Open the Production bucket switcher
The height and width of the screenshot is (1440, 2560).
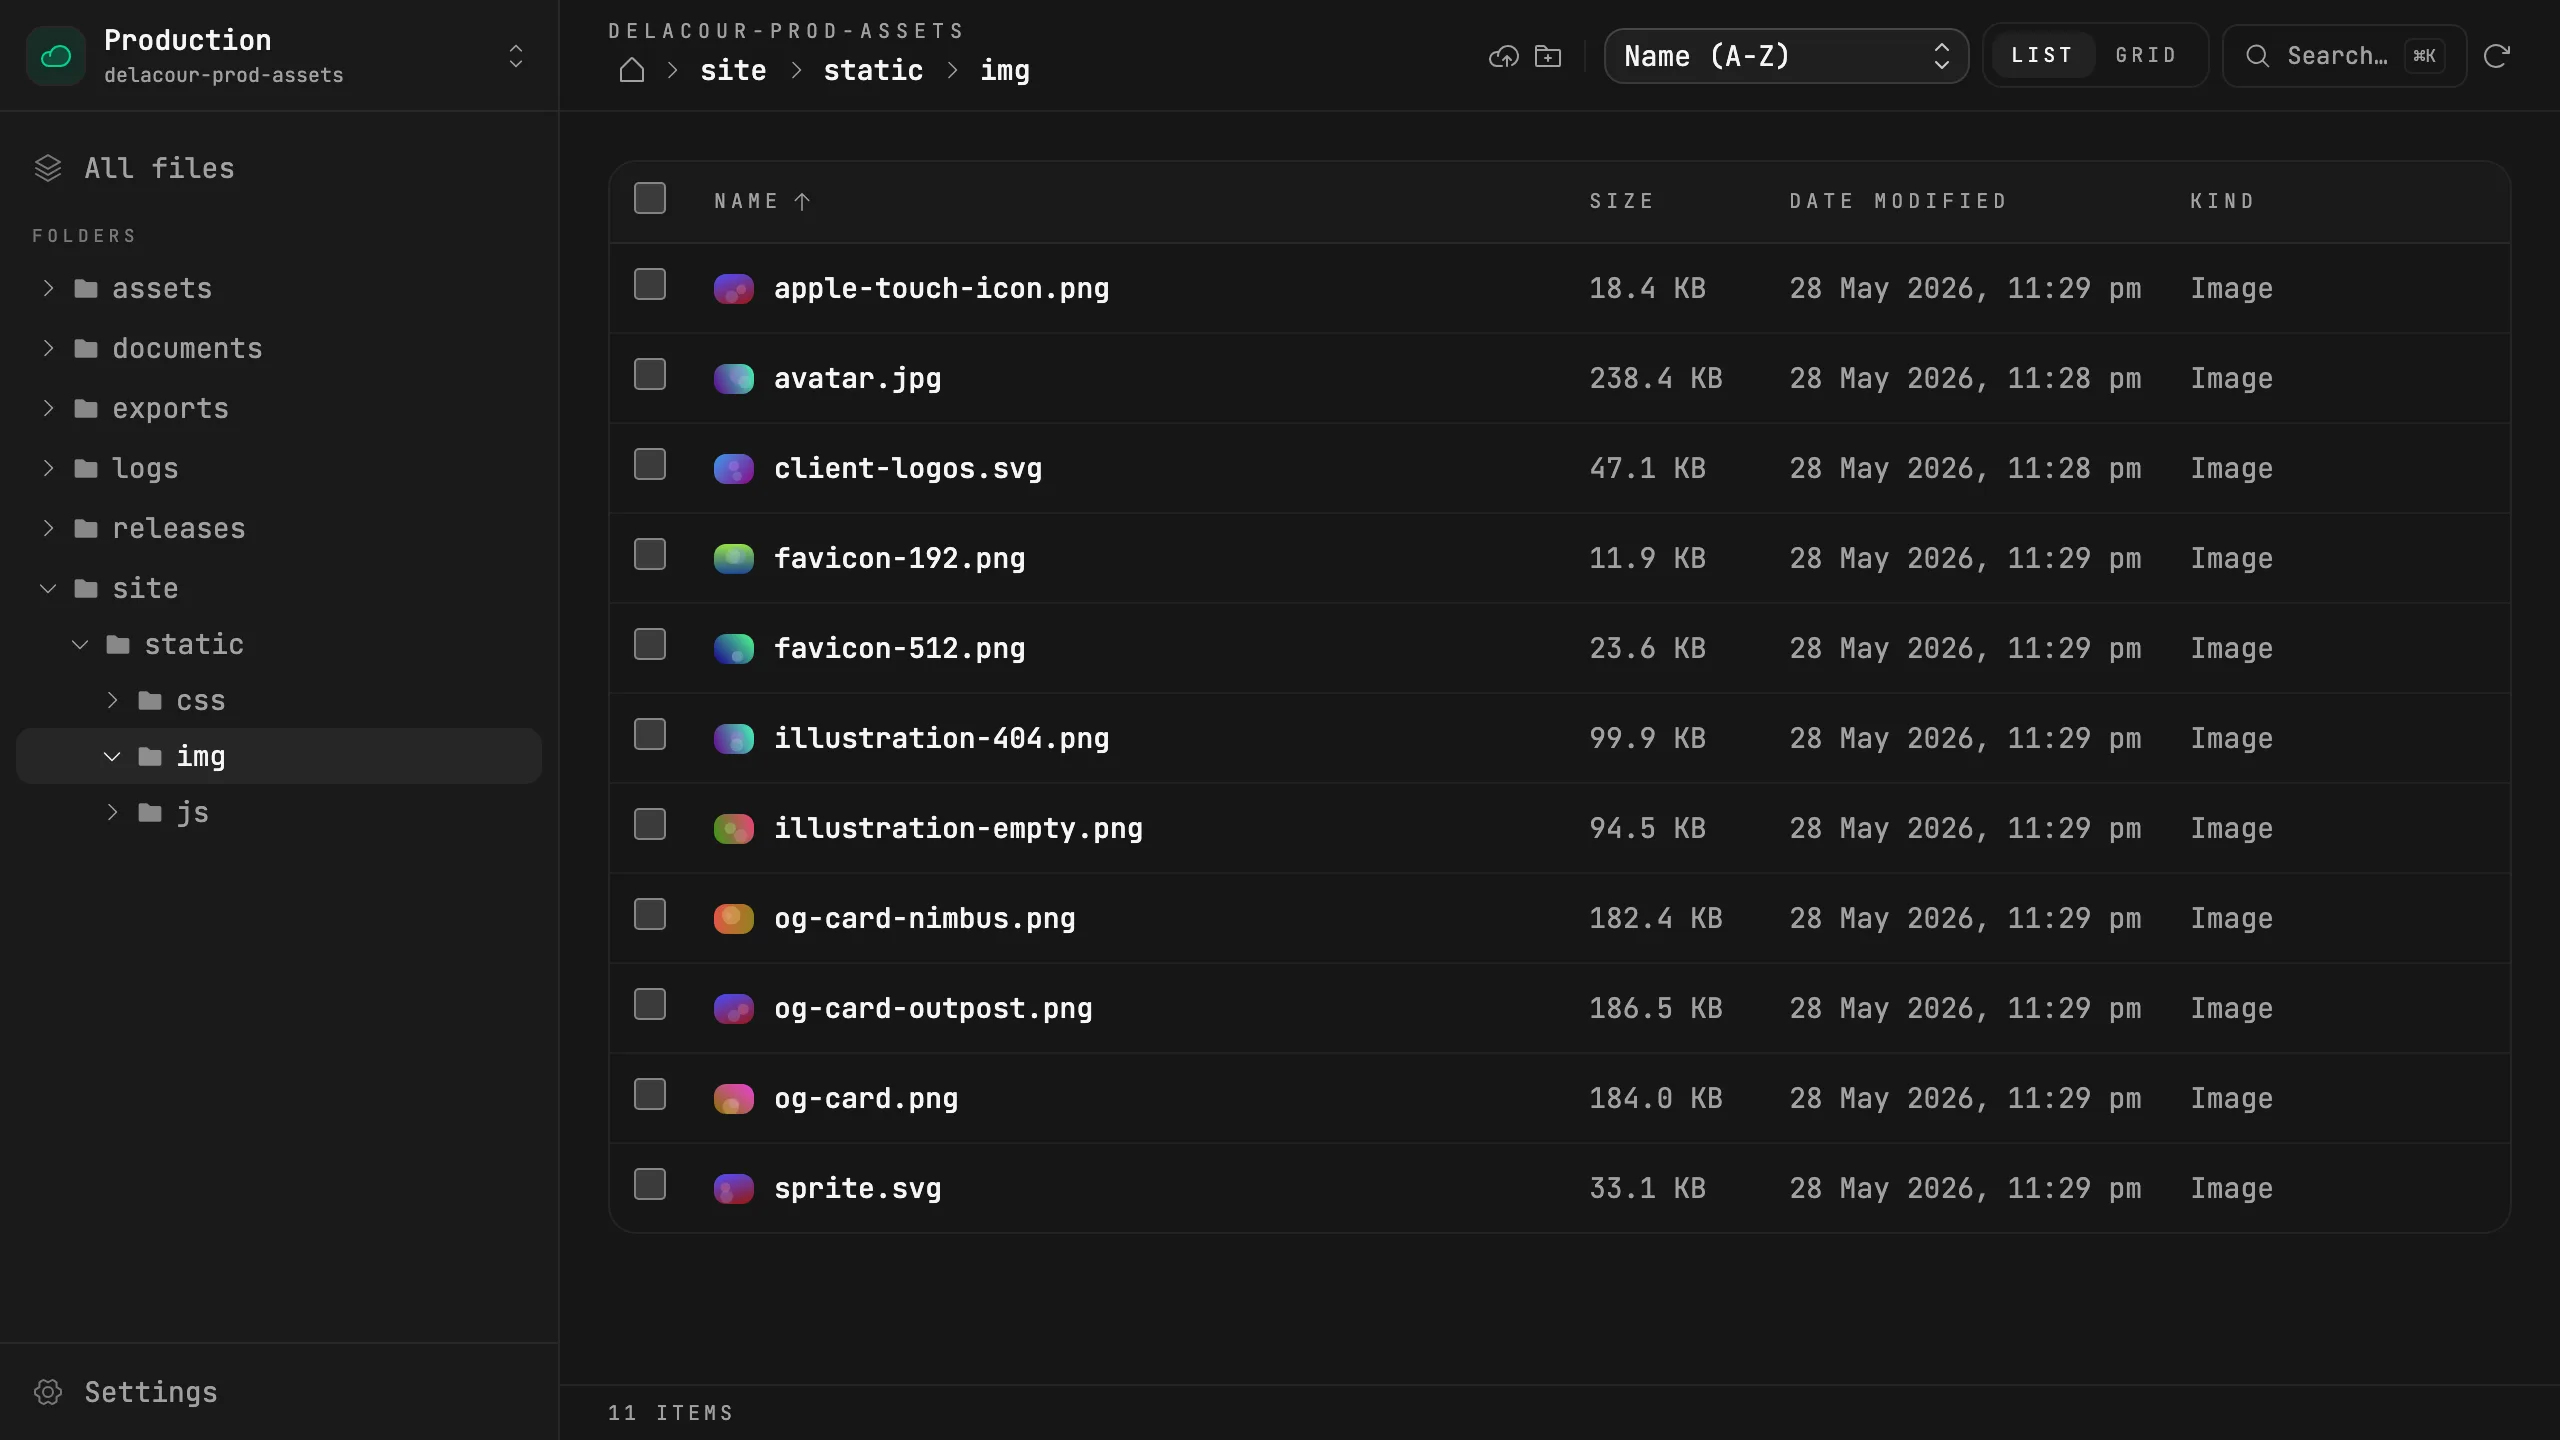pyautogui.click(x=279, y=56)
